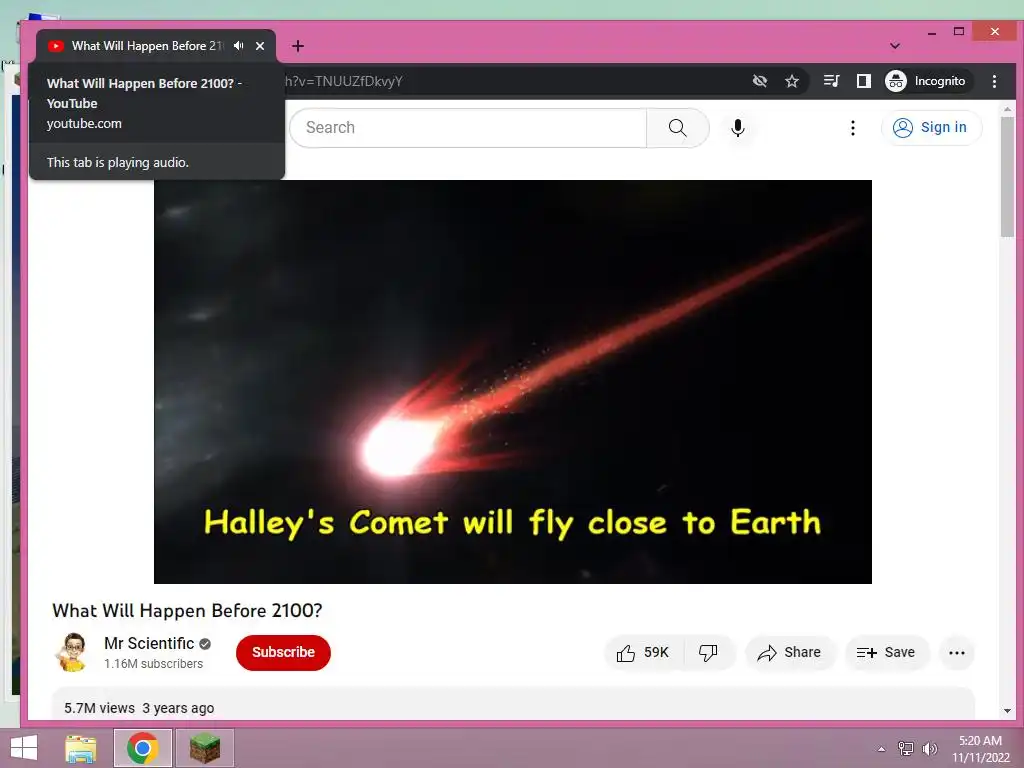The height and width of the screenshot is (768, 1024).
Task: Click the verified badge next to Mr Scientific
Action: pos(205,644)
